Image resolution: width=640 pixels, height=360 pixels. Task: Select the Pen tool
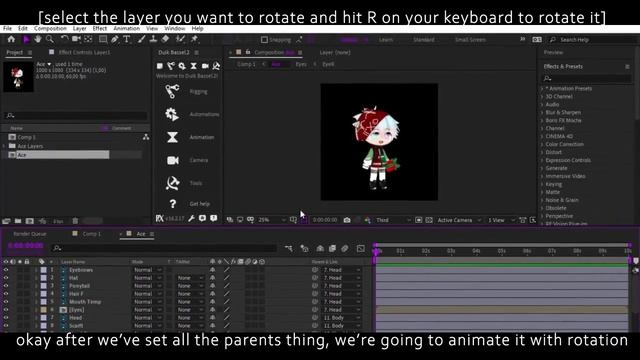pos(115,39)
